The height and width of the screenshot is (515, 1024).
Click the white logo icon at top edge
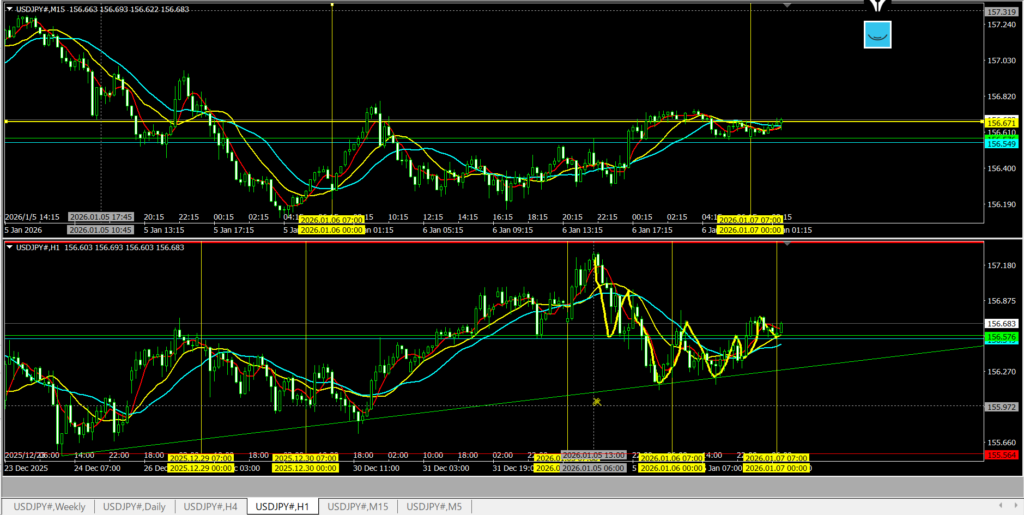pyautogui.click(x=878, y=7)
